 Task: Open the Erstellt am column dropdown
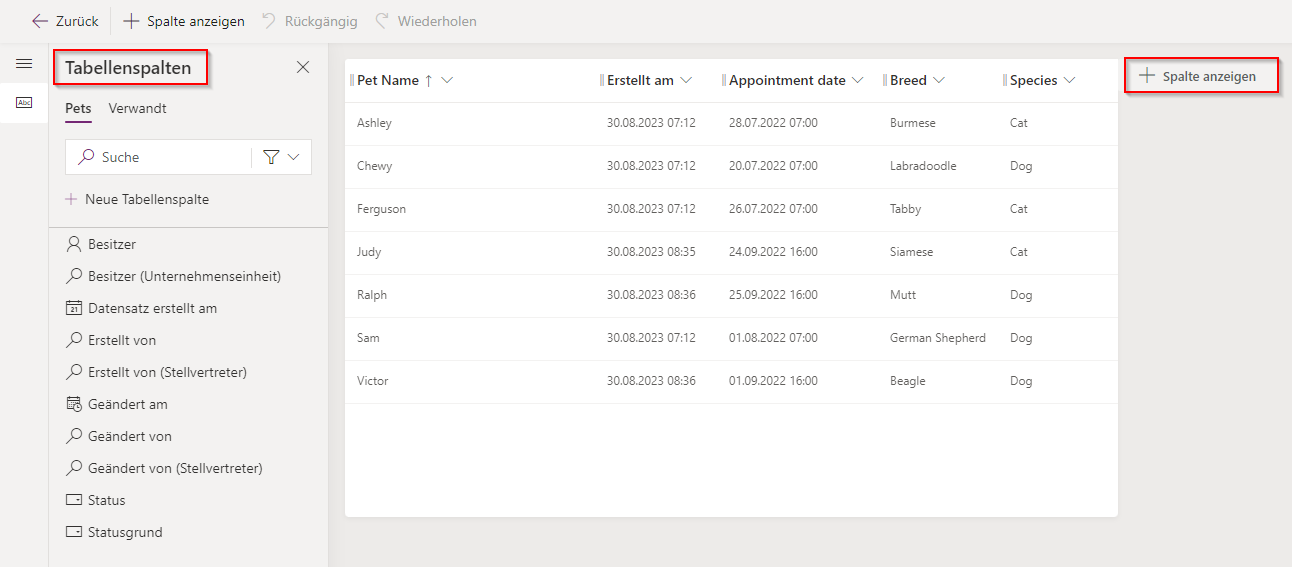tap(686, 80)
